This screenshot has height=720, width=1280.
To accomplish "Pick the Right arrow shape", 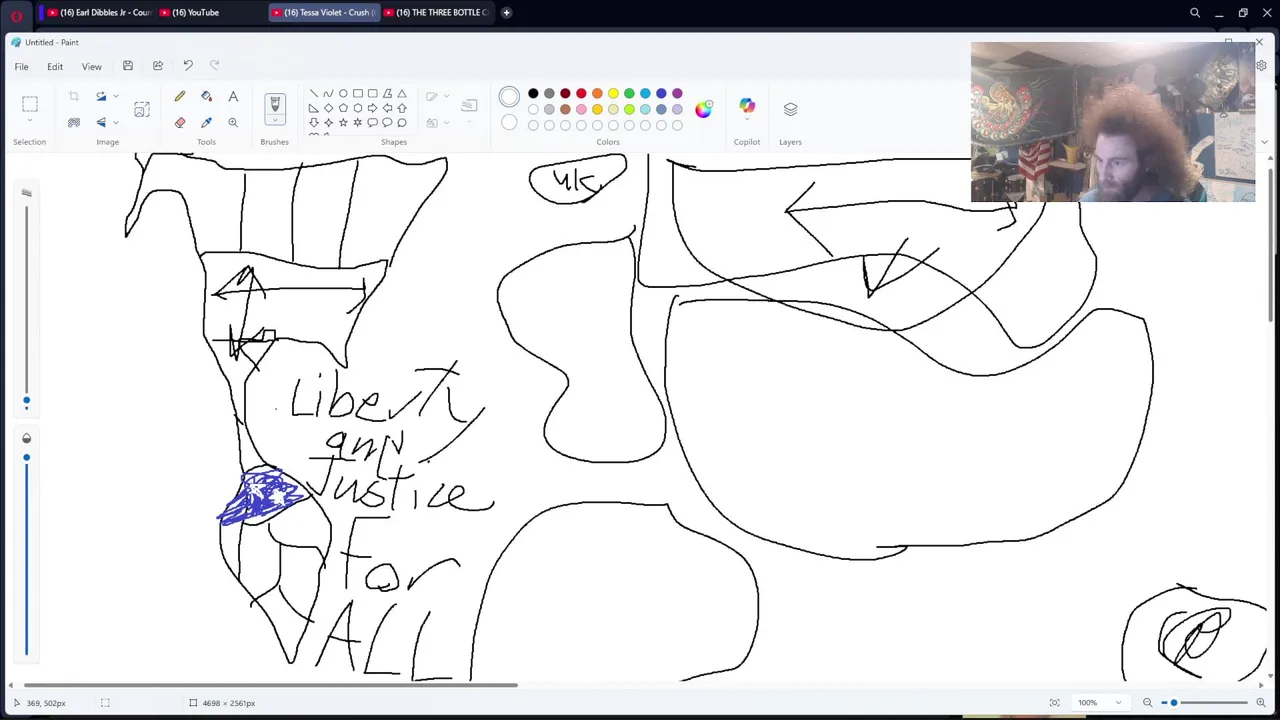I will (x=372, y=108).
